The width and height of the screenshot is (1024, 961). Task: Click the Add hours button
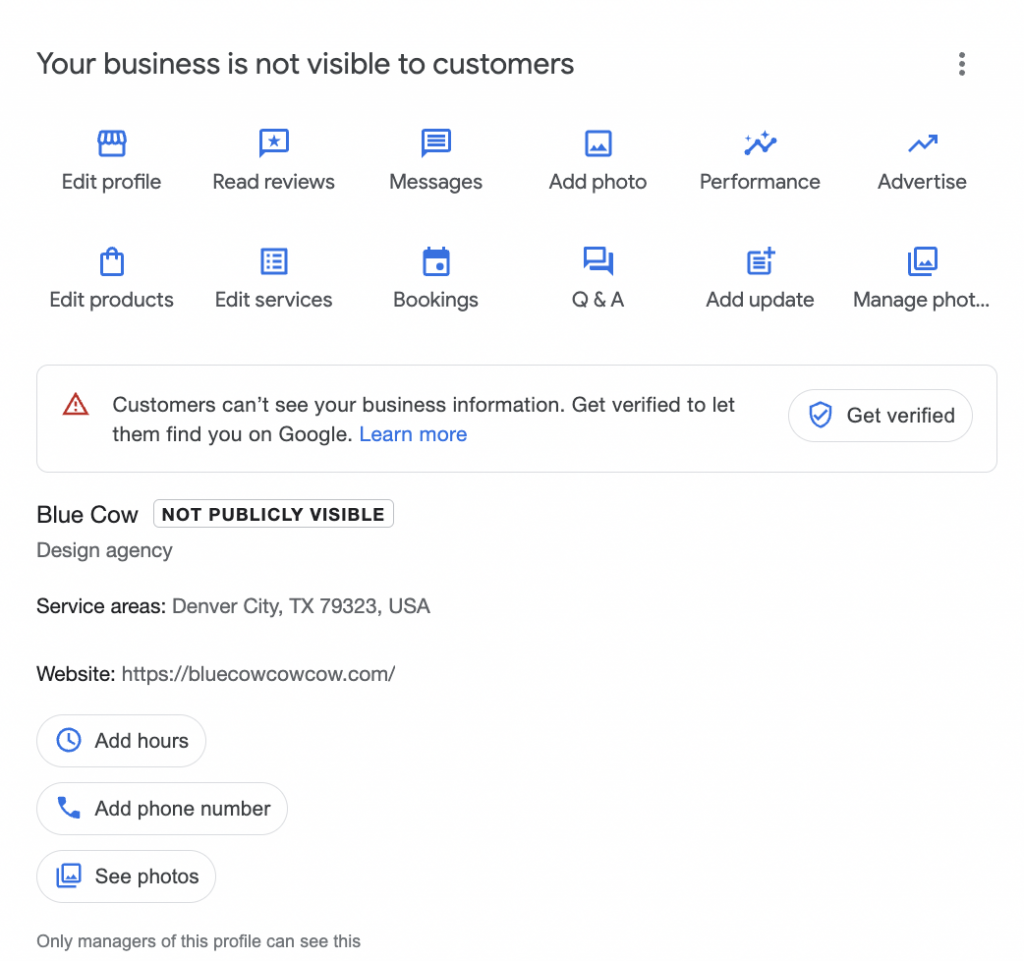pyautogui.click(x=121, y=741)
